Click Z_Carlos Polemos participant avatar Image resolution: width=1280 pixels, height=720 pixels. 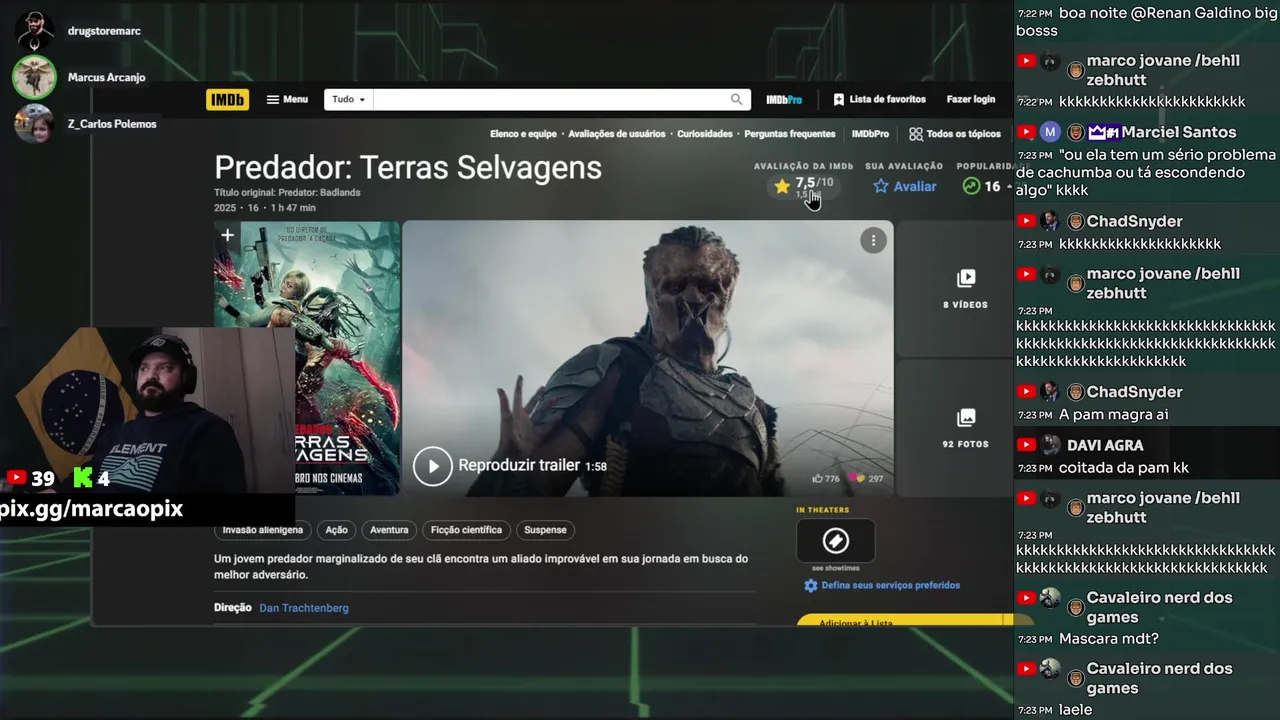(x=34, y=124)
